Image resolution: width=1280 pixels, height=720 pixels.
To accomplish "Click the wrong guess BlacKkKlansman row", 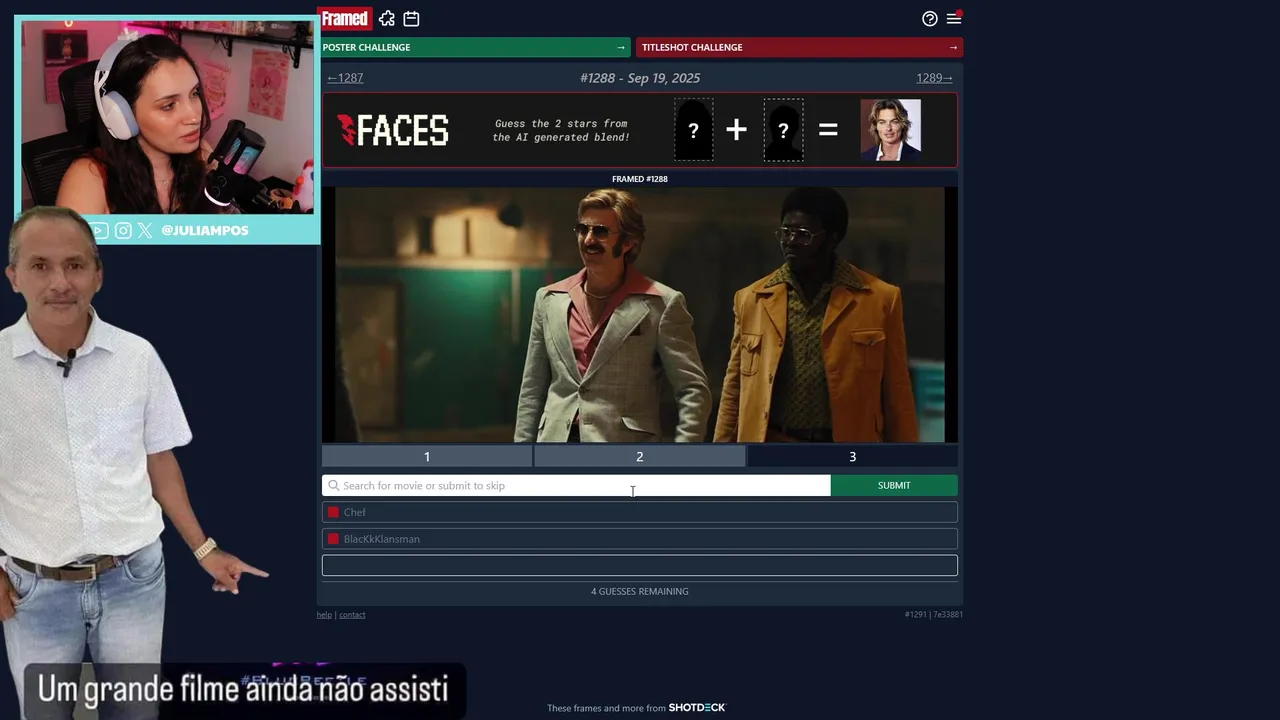I will pos(640,539).
